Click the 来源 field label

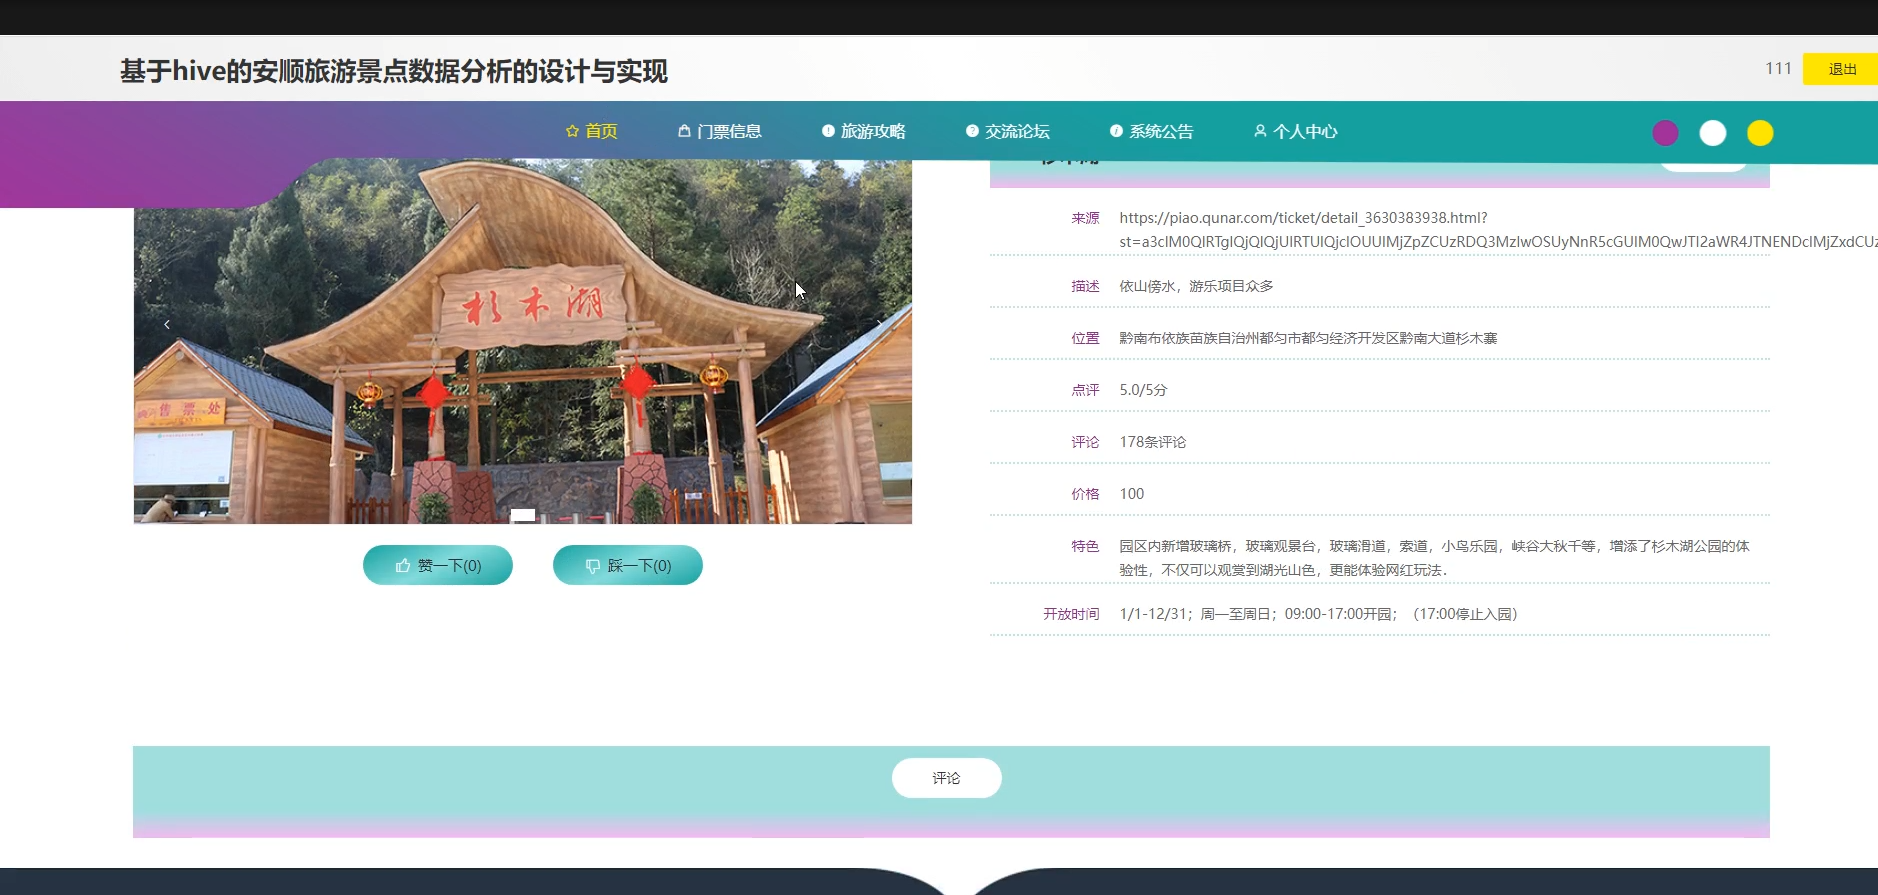coord(1085,218)
